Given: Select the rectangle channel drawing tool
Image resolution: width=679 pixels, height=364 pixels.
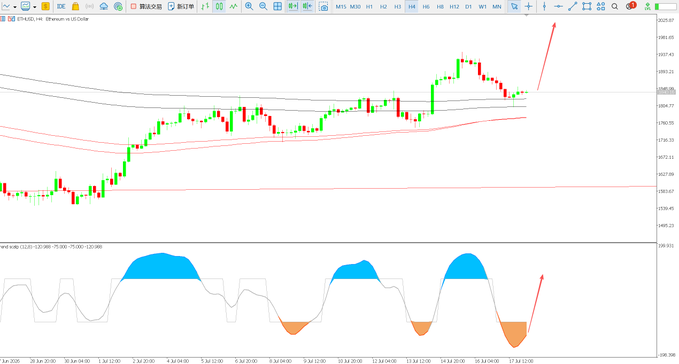Looking at the screenshot, I should click(587, 6).
